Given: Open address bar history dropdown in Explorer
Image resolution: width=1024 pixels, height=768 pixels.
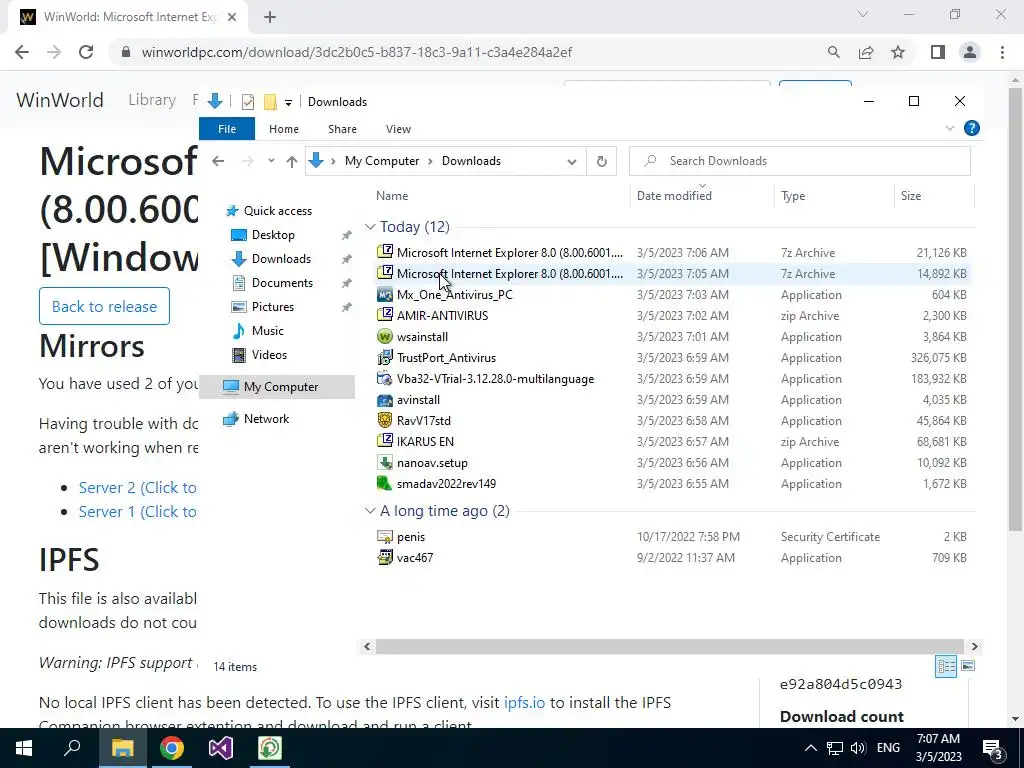Looking at the screenshot, I should [571, 161].
